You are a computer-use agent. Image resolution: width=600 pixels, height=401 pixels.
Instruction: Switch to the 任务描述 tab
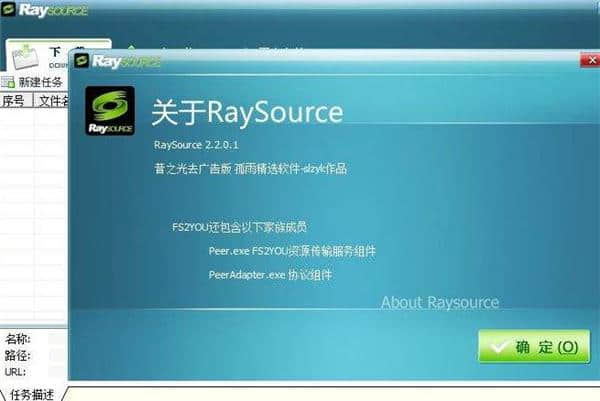pos(32,394)
